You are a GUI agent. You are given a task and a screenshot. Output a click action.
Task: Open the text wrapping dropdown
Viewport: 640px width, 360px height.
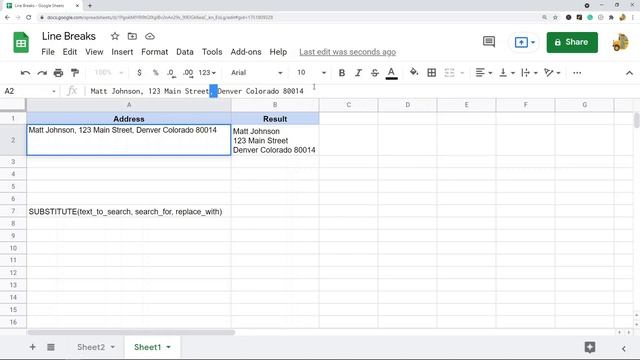click(x=529, y=73)
